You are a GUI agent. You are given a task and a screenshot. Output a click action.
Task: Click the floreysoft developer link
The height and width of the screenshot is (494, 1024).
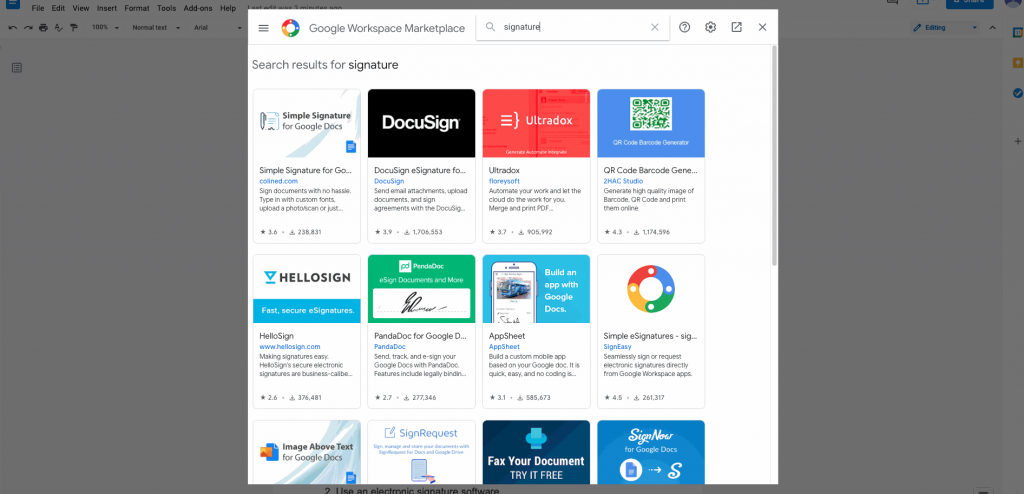[504, 181]
